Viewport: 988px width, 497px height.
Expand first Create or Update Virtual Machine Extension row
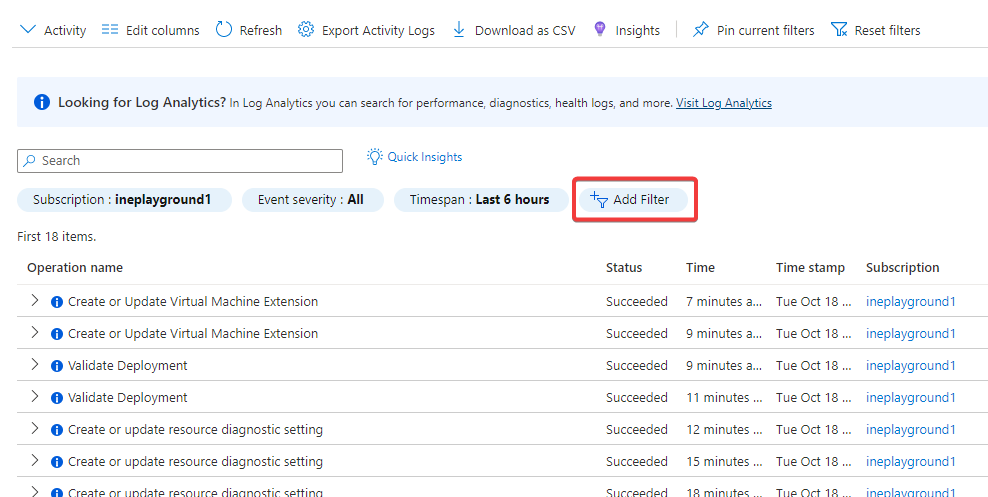[x=34, y=301]
